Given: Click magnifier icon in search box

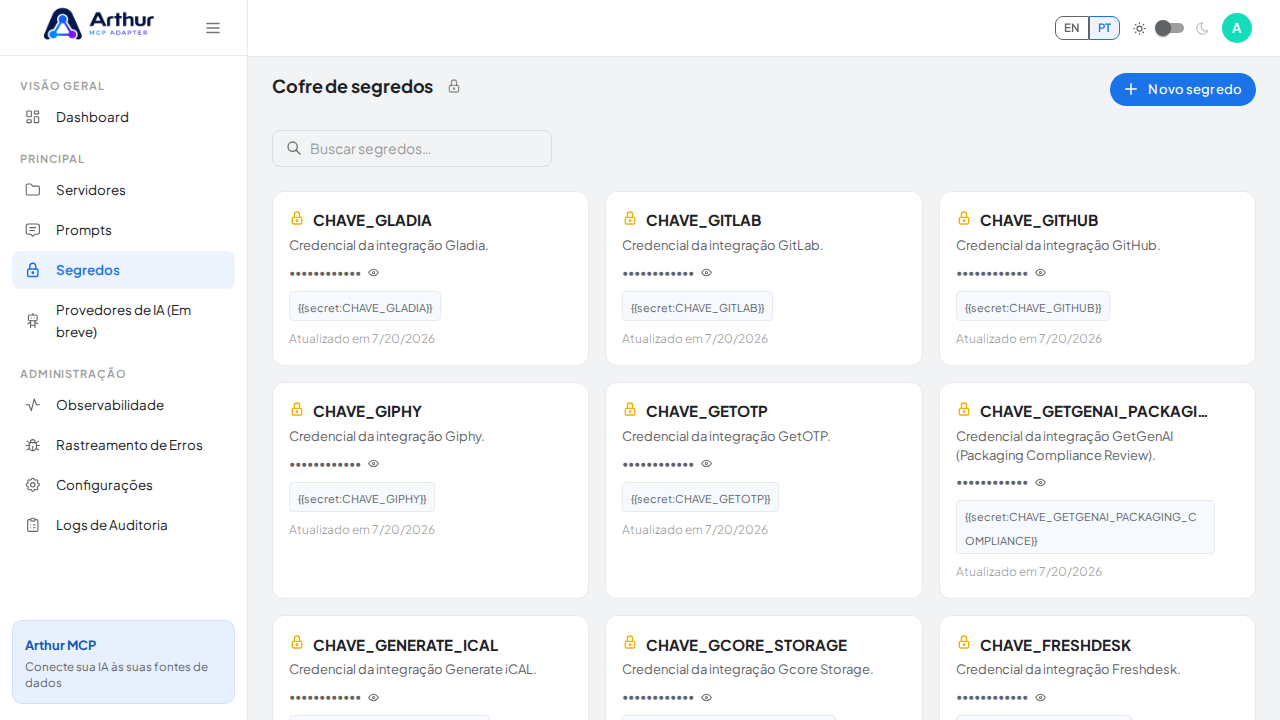Looking at the screenshot, I should coord(294,148).
